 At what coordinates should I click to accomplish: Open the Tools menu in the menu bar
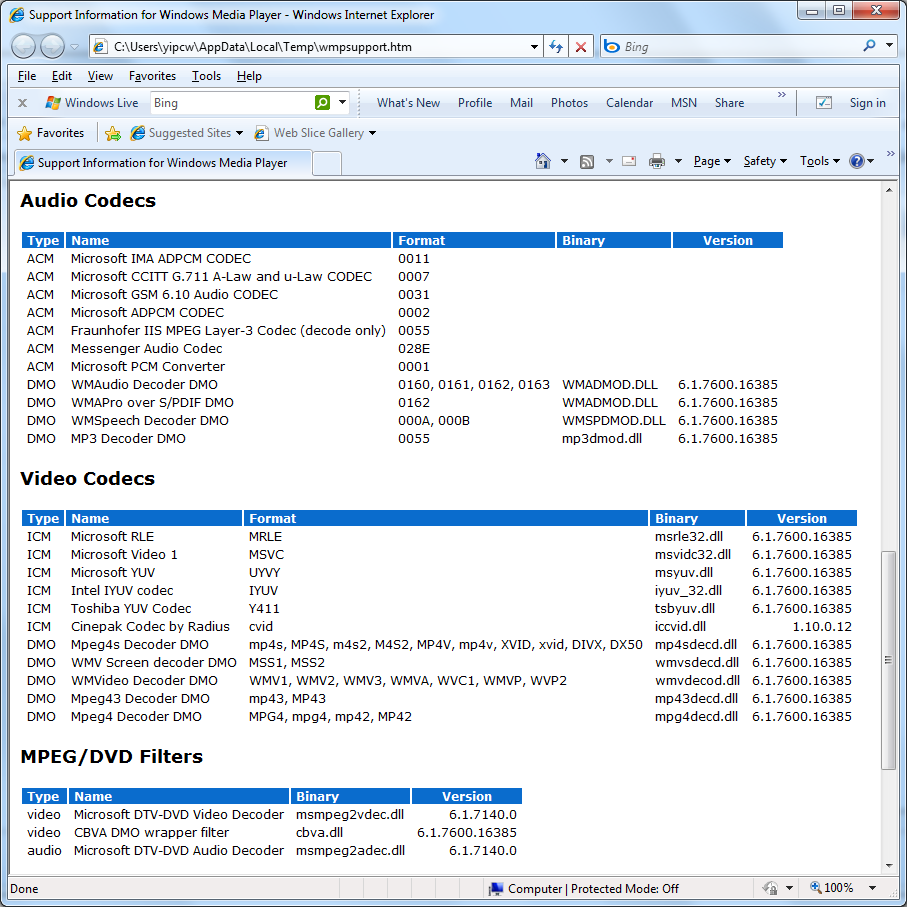(206, 76)
